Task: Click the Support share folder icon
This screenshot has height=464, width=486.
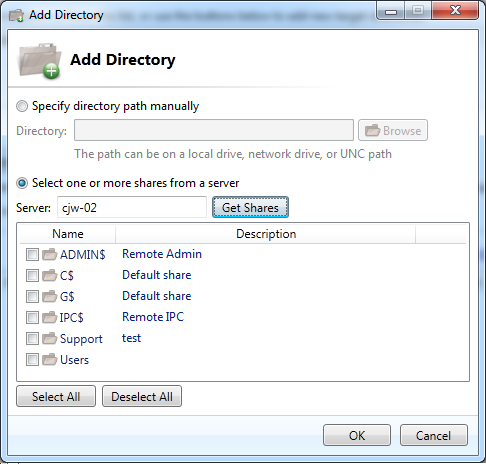Action: pos(50,339)
